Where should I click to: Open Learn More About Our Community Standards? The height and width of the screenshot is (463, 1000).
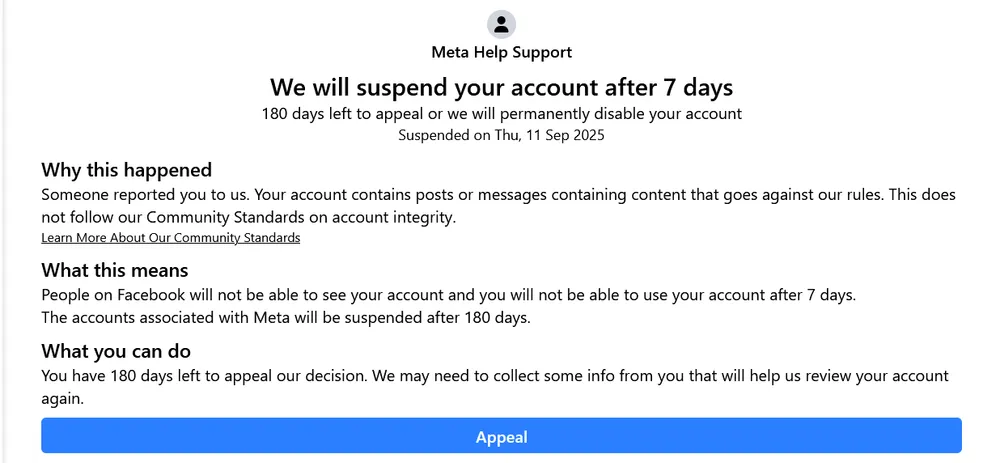pyautogui.click(x=170, y=238)
